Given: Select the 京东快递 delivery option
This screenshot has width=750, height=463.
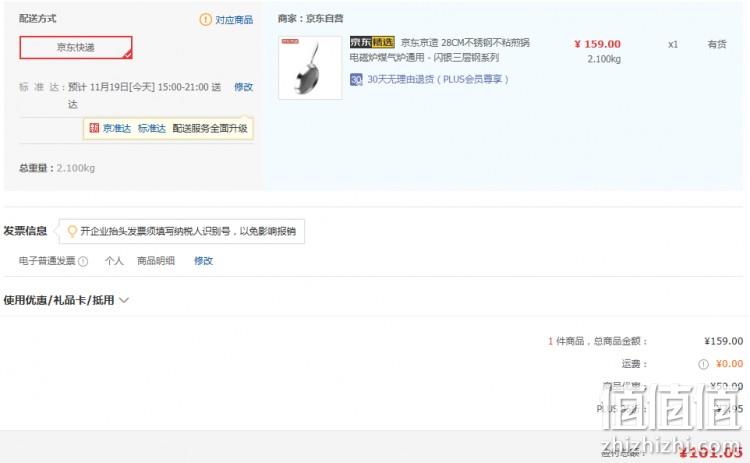Looking at the screenshot, I should point(76,47).
